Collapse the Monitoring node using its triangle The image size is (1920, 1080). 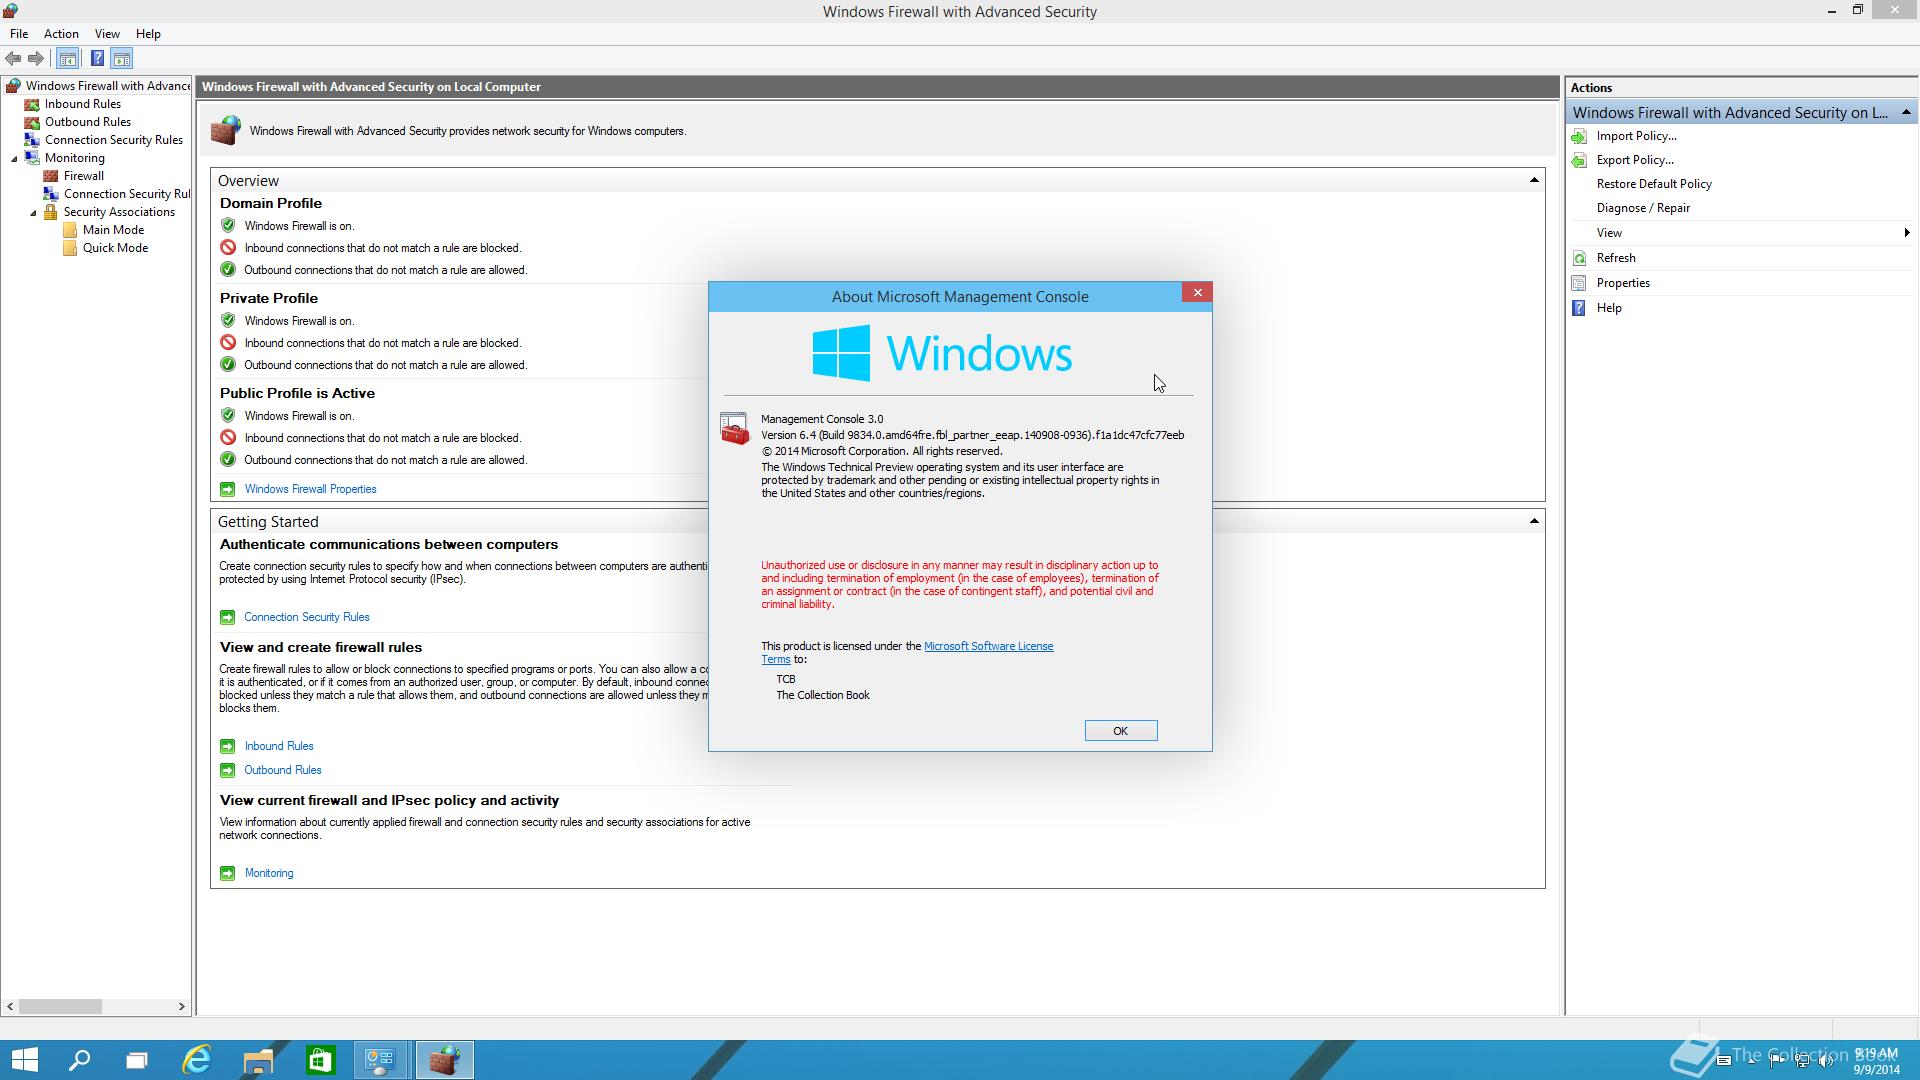(x=14, y=158)
